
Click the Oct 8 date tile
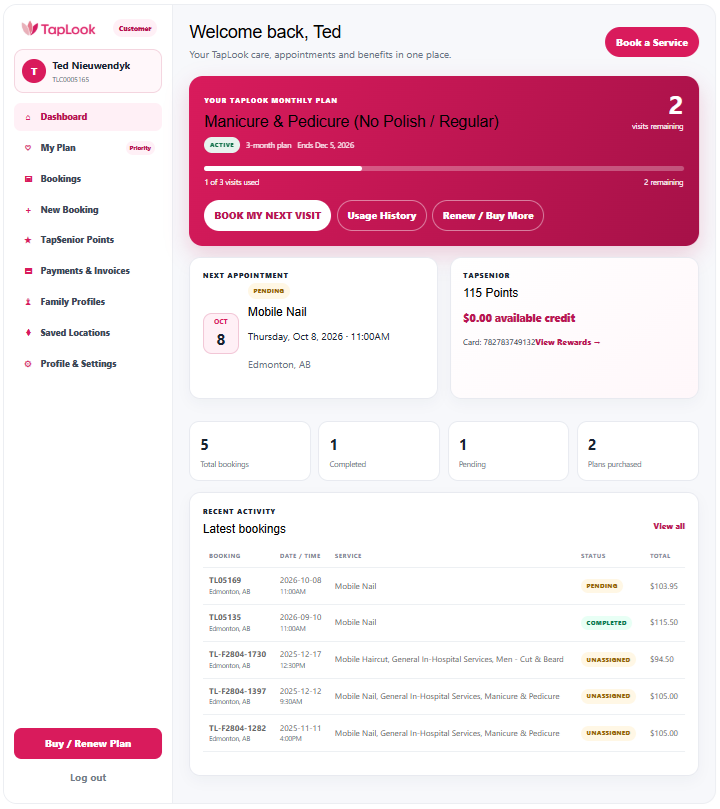[x=221, y=333]
